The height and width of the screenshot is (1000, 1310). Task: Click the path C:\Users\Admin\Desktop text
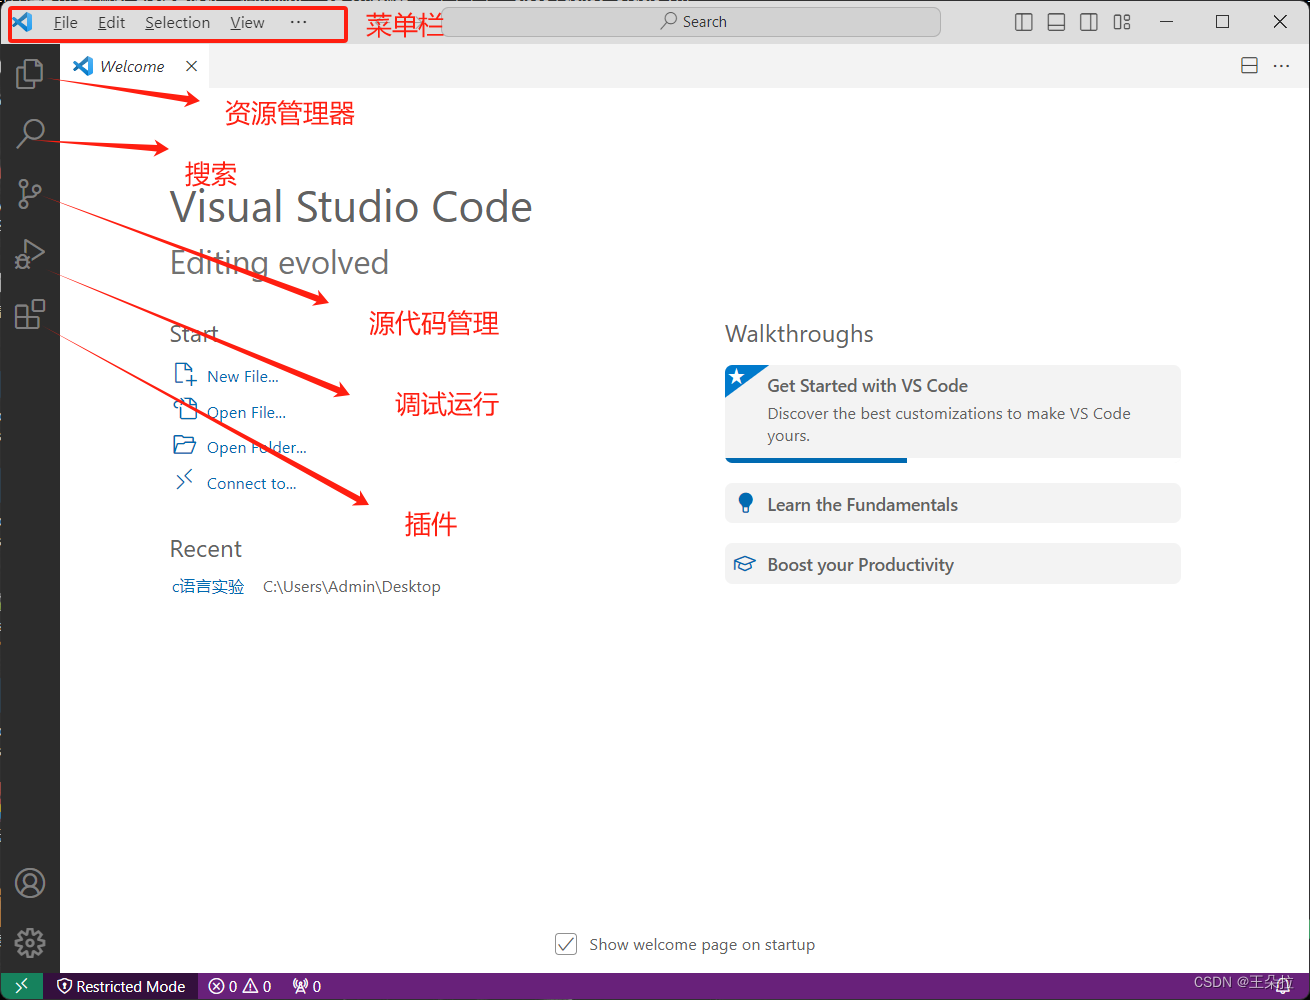(352, 587)
